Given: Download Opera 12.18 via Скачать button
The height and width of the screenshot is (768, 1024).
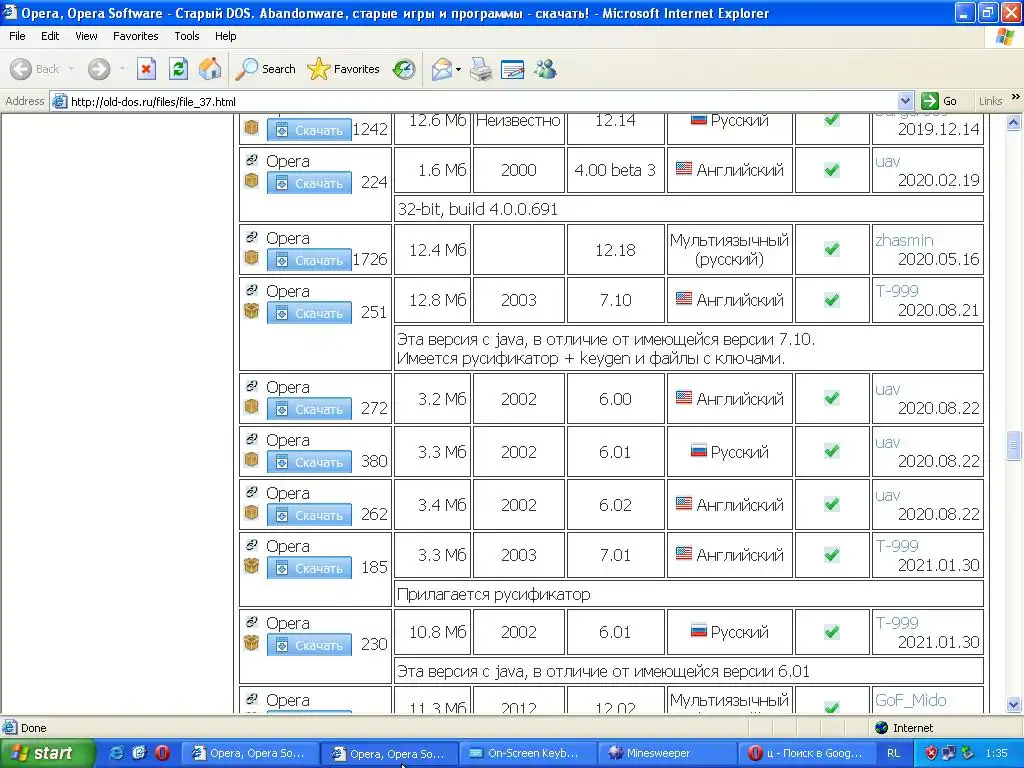Looking at the screenshot, I should (x=309, y=261).
